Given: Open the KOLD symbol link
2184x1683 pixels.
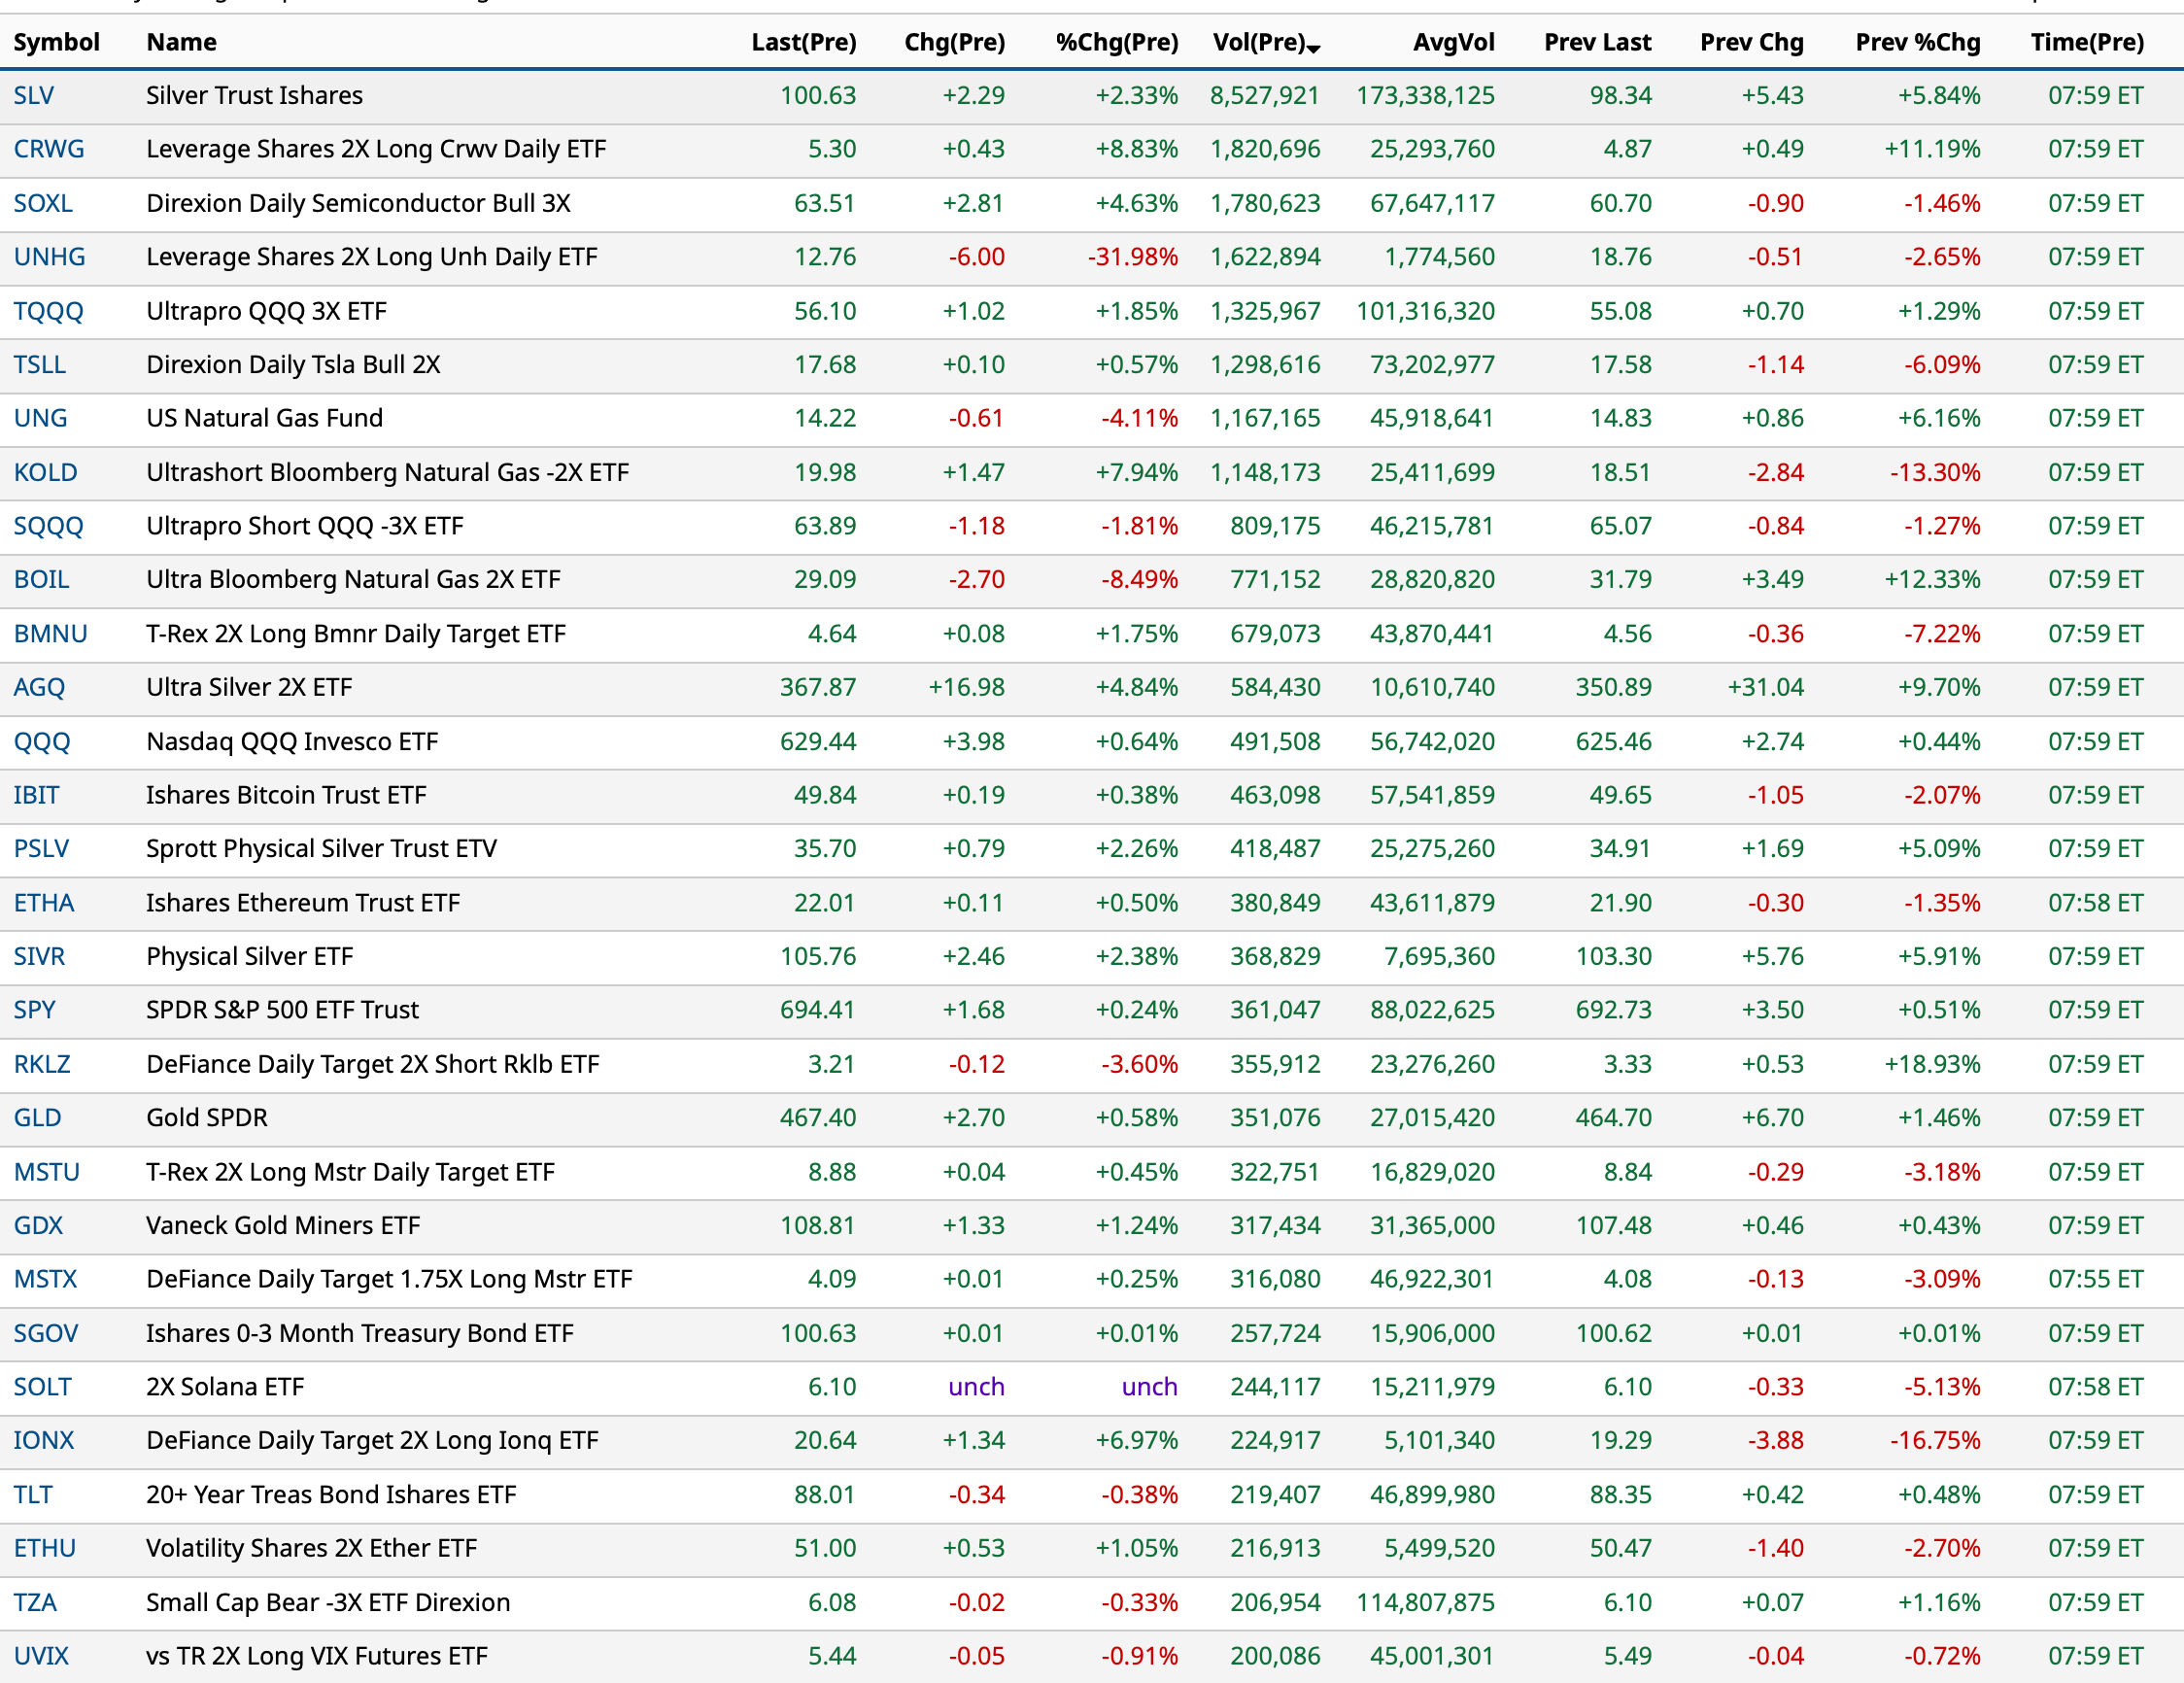Looking at the screenshot, I should coord(45,472).
